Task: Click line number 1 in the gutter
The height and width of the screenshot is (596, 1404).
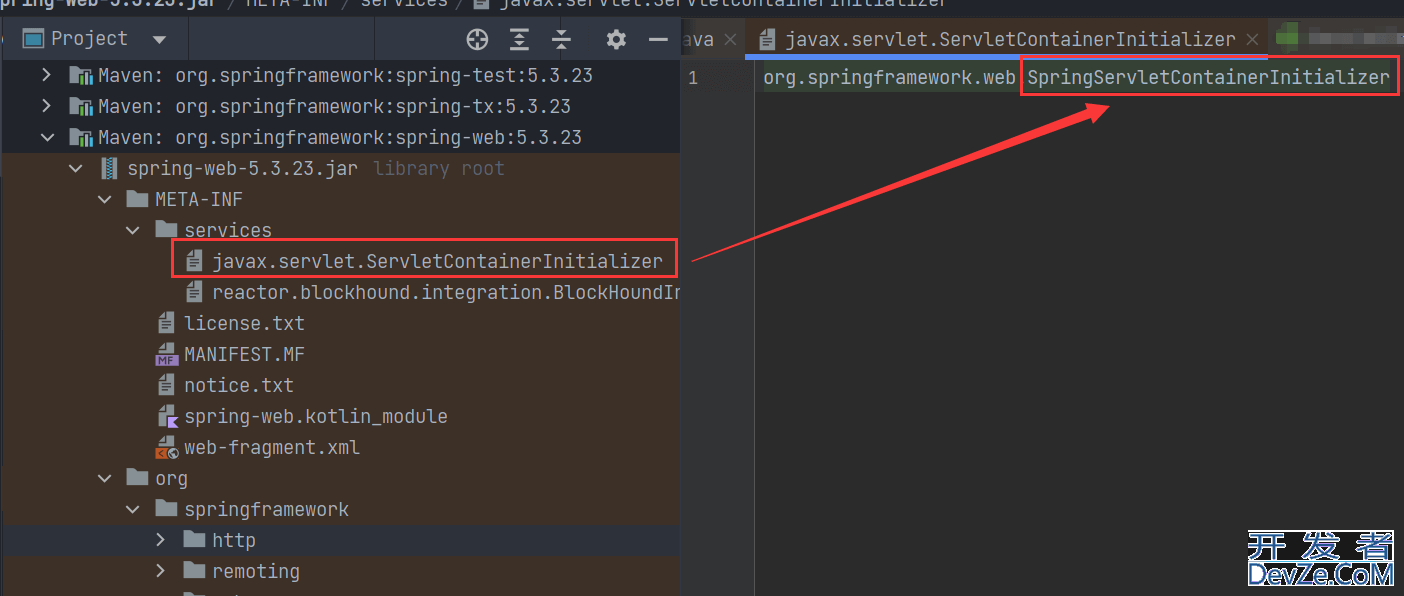Action: 693,78
